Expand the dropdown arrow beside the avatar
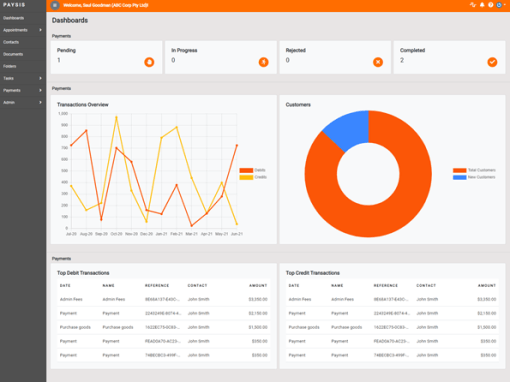 pyautogui.click(x=505, y=5)
